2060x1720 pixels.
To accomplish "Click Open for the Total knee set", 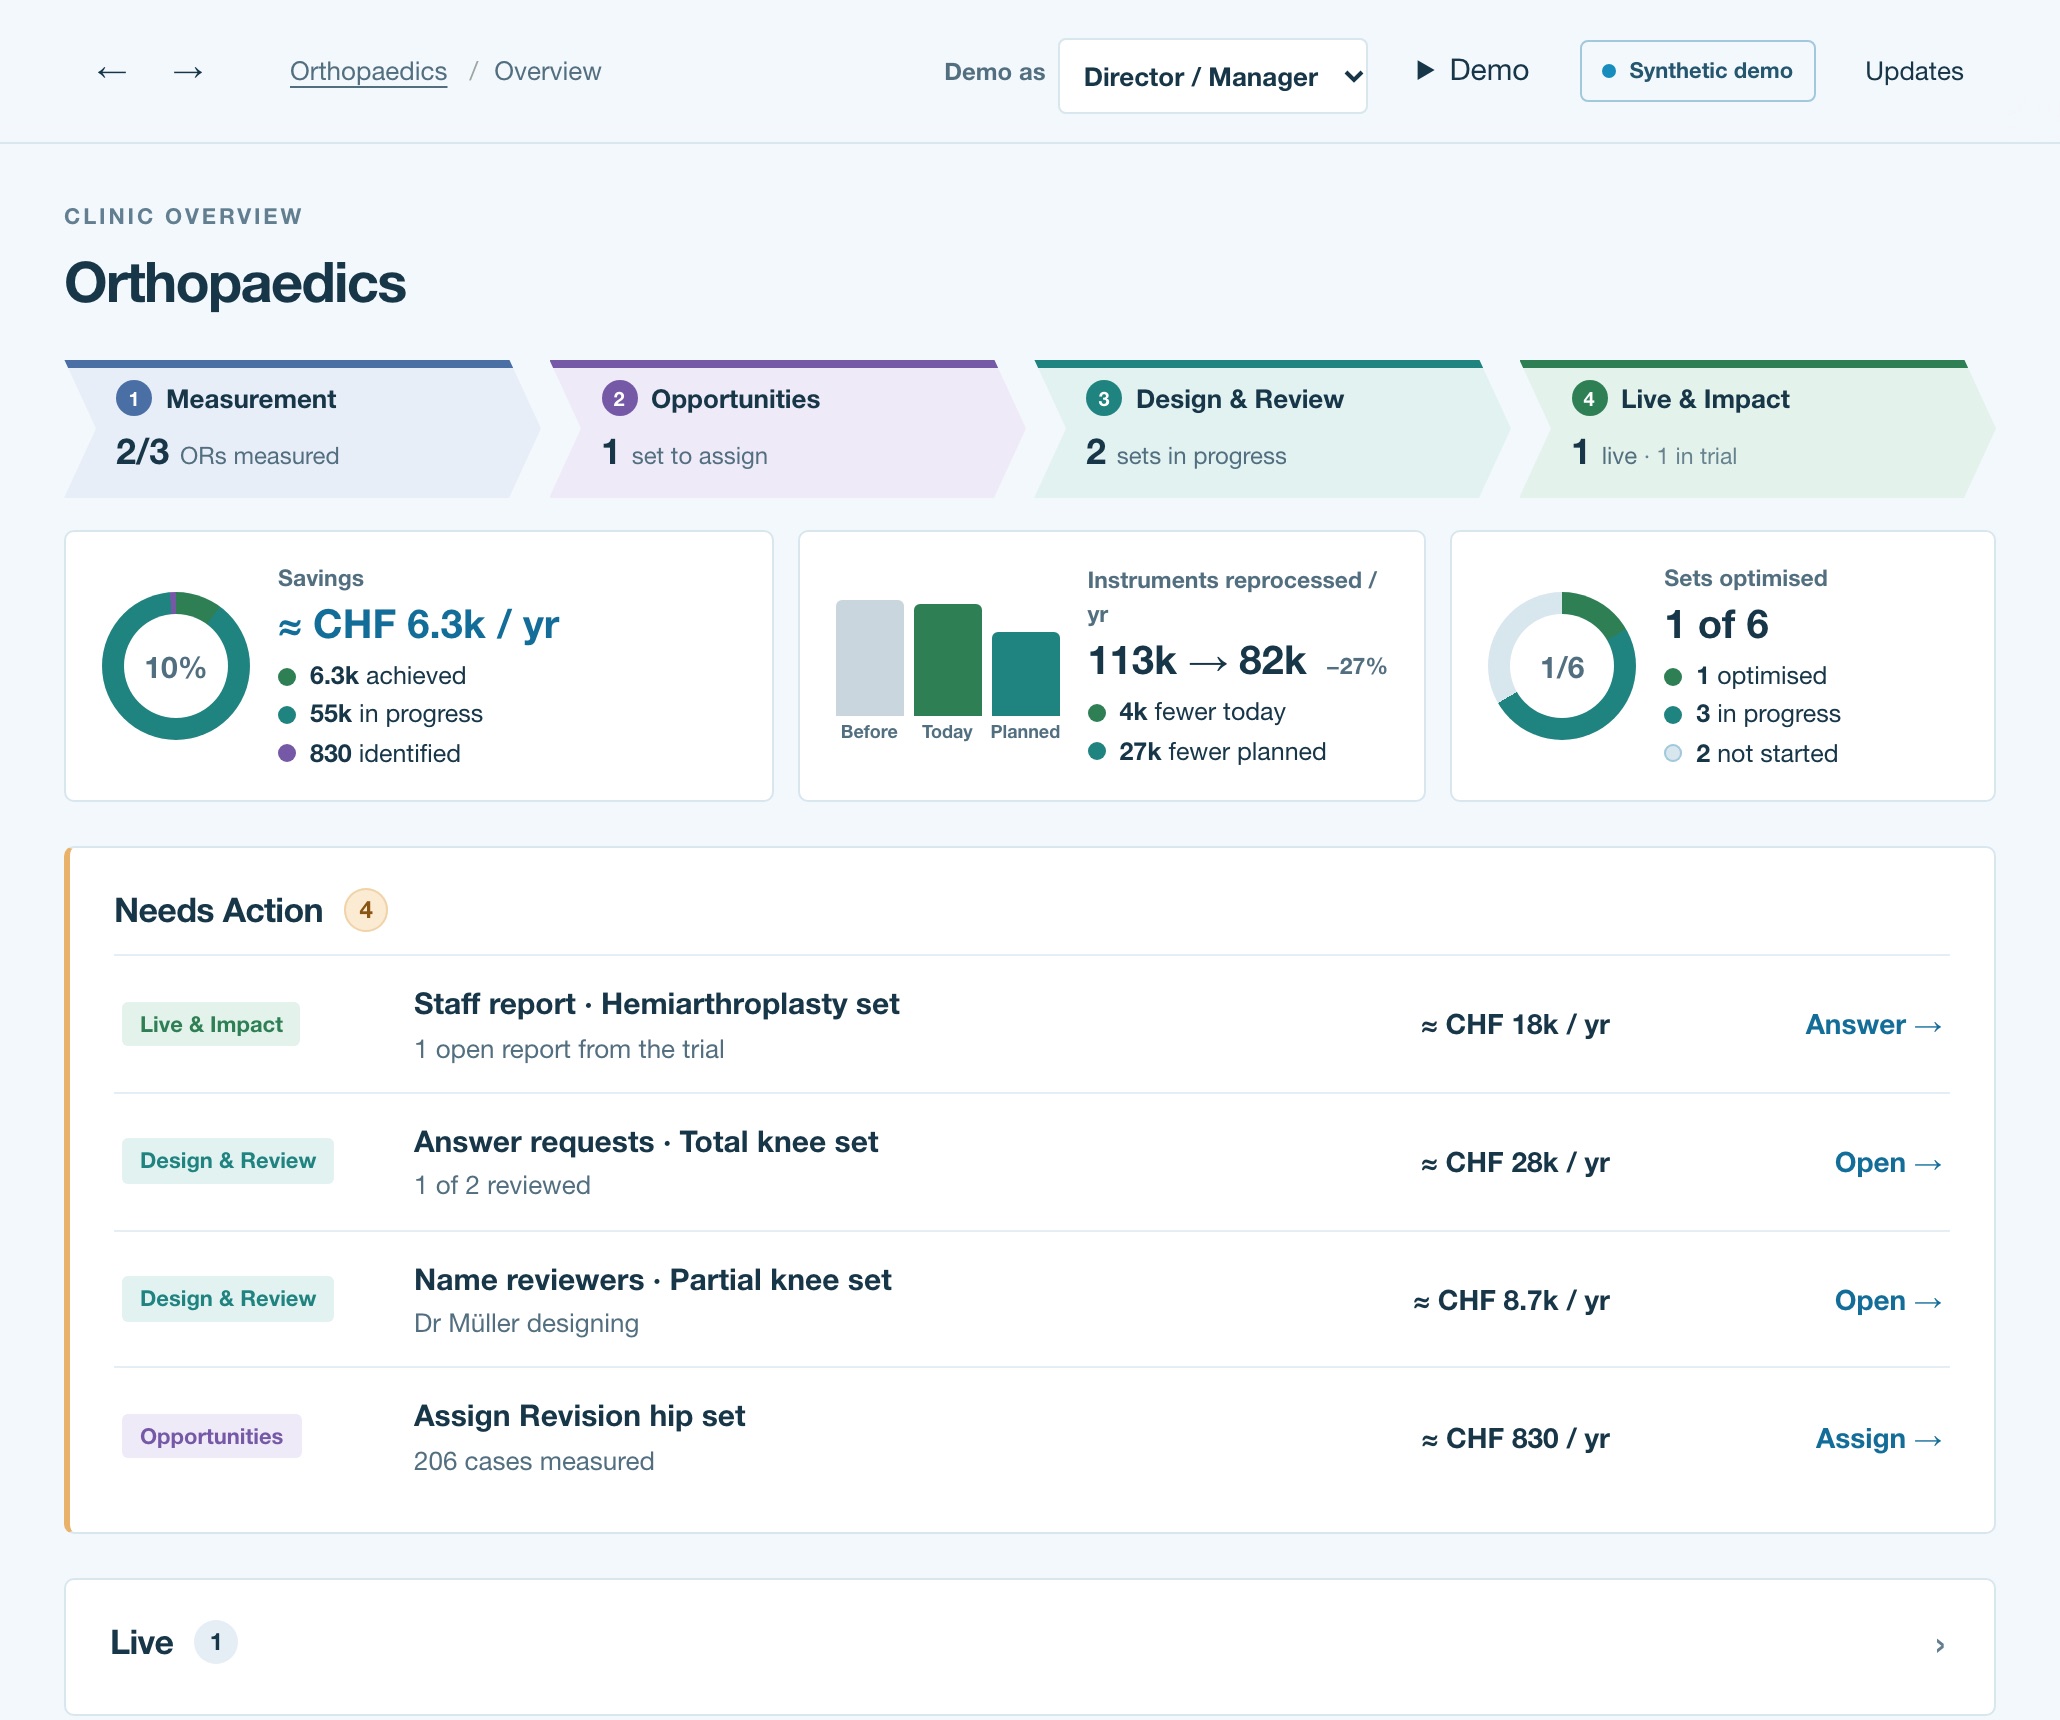I will 1888,1163.
